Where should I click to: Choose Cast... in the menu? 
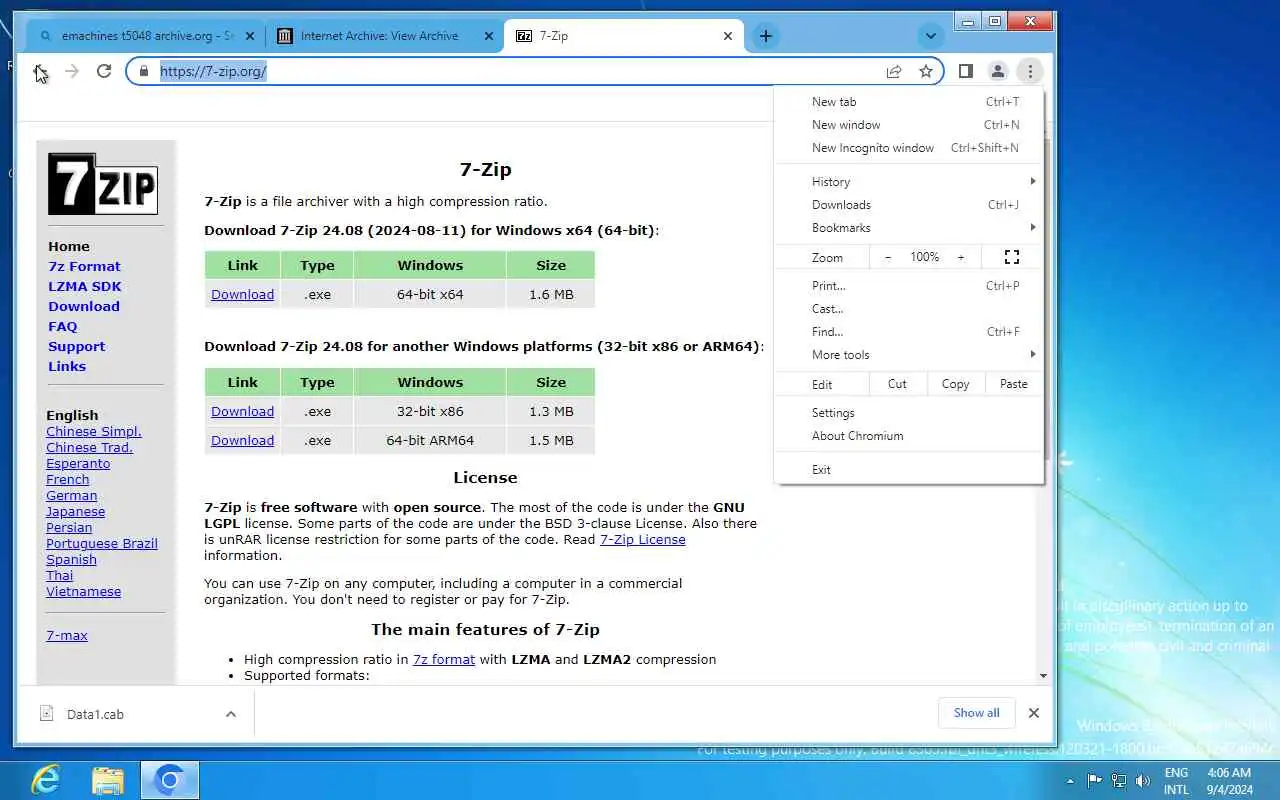click(908, 308)
